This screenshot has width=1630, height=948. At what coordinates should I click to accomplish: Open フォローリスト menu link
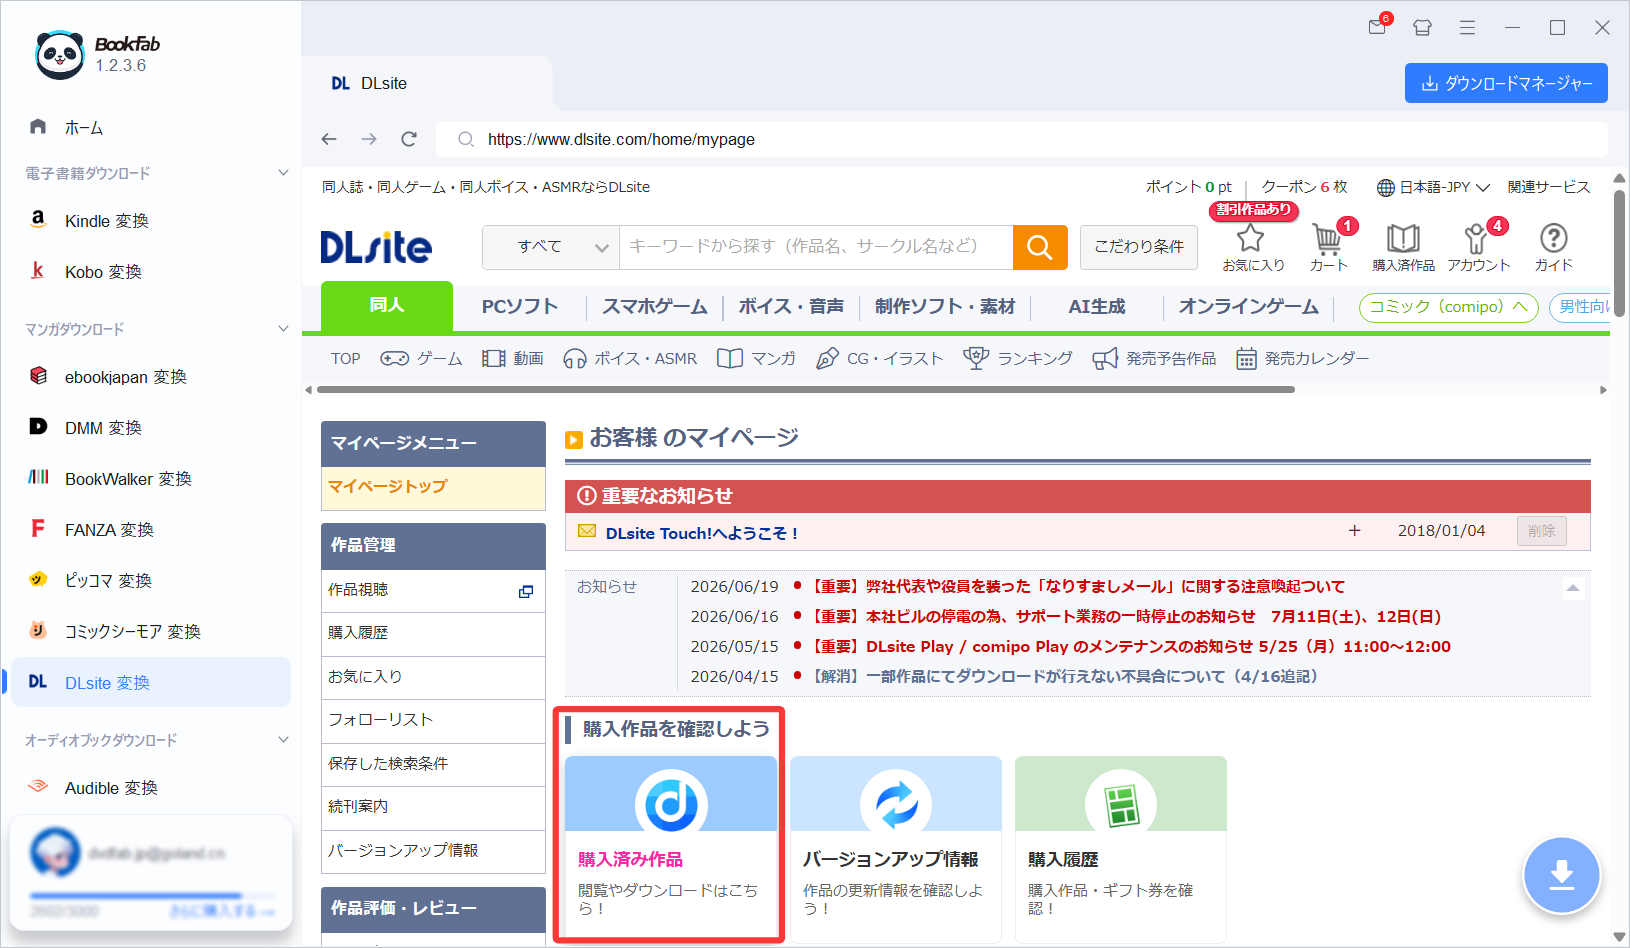[433, 720]
